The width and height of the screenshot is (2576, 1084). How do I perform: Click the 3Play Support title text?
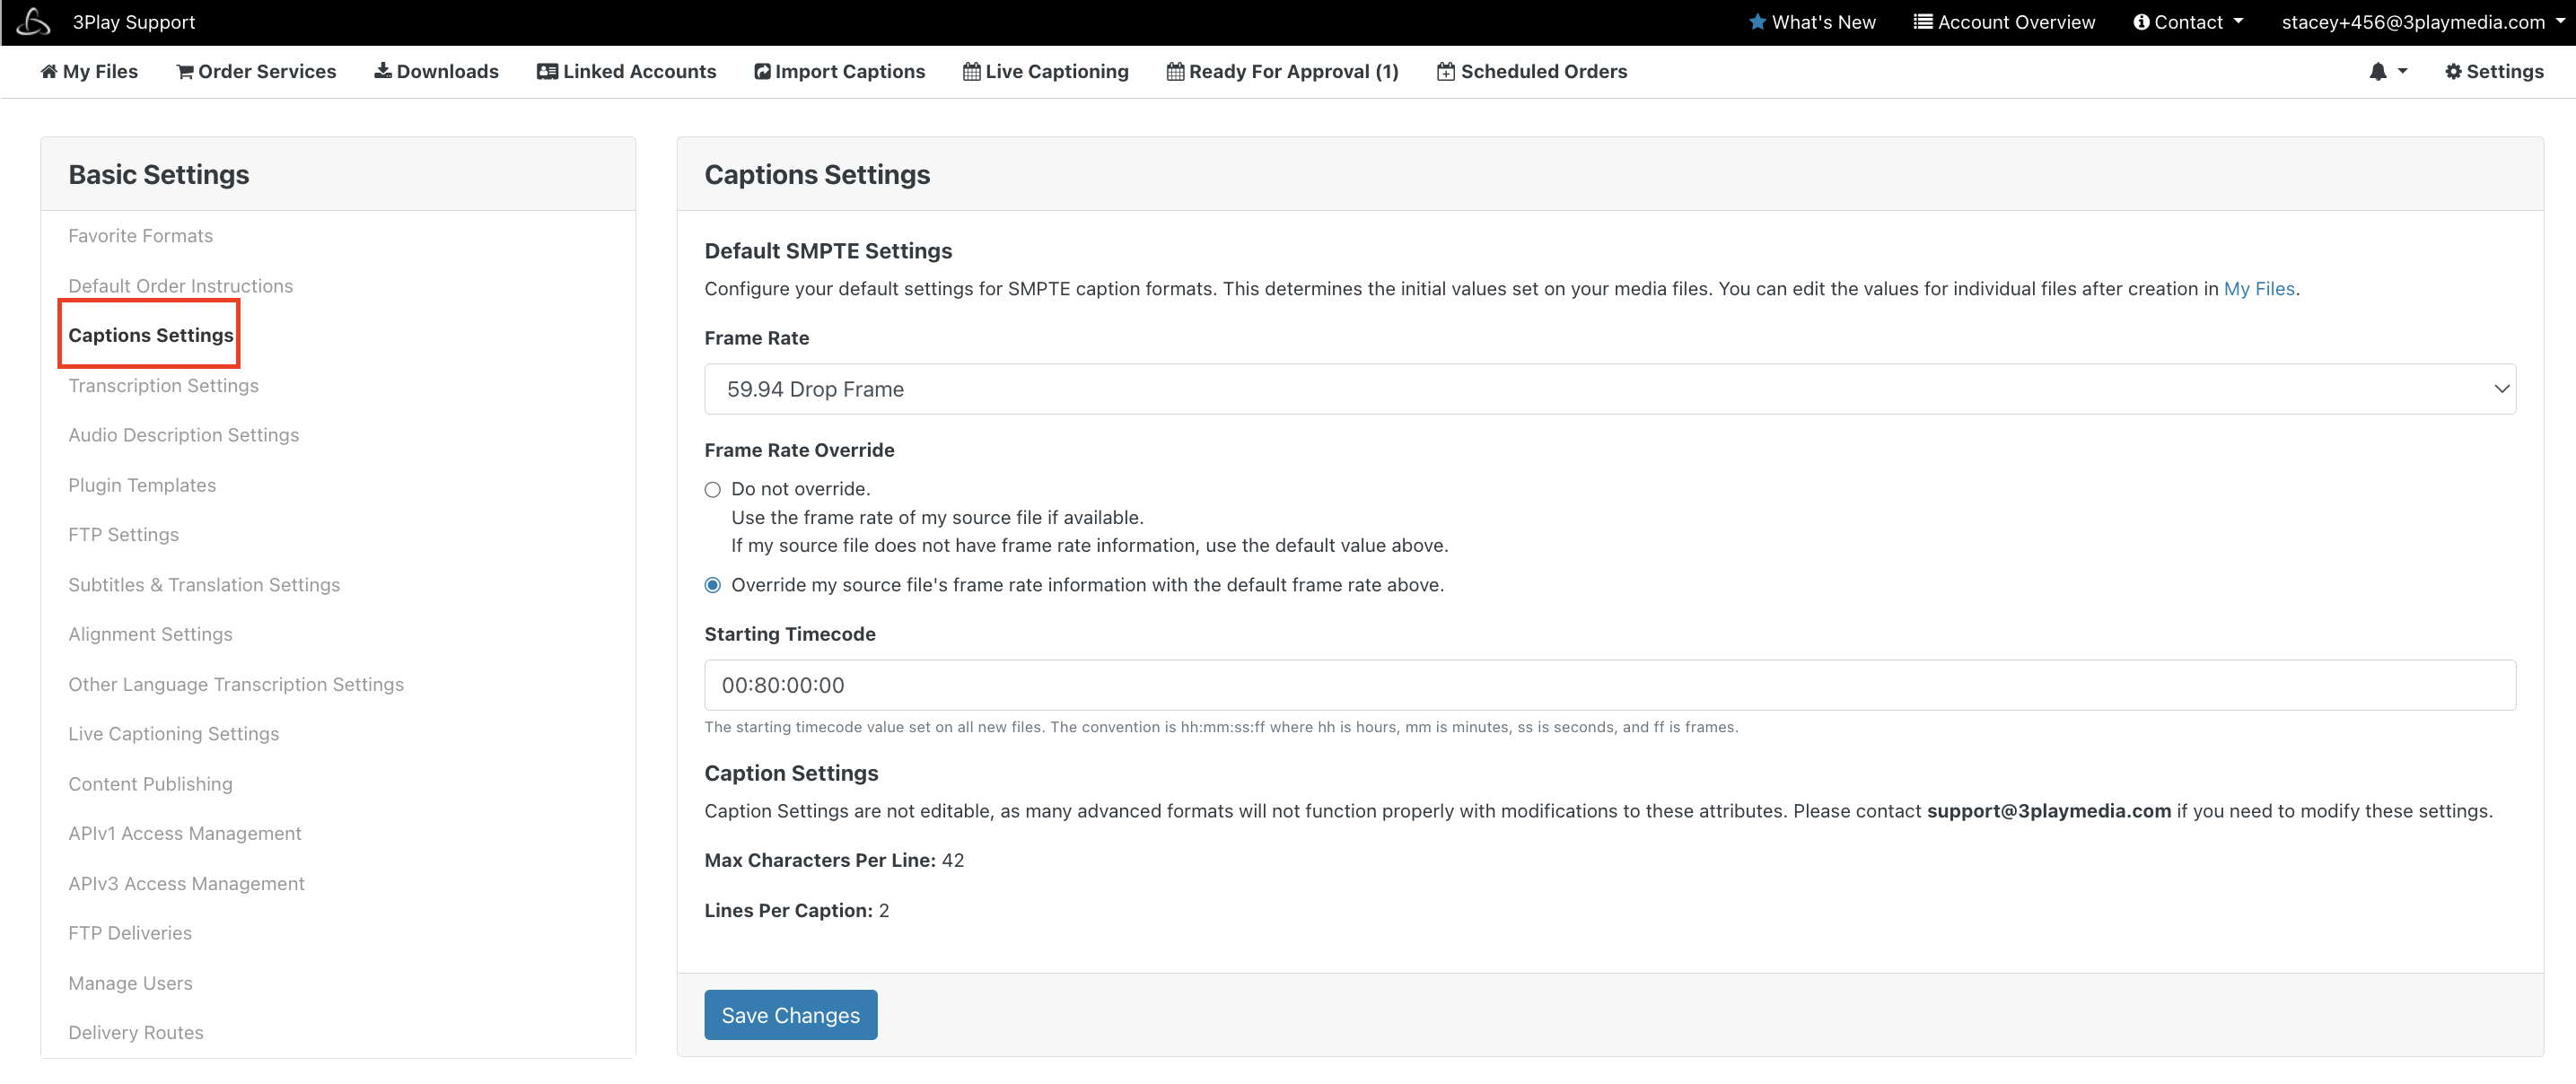coord(134,22)
